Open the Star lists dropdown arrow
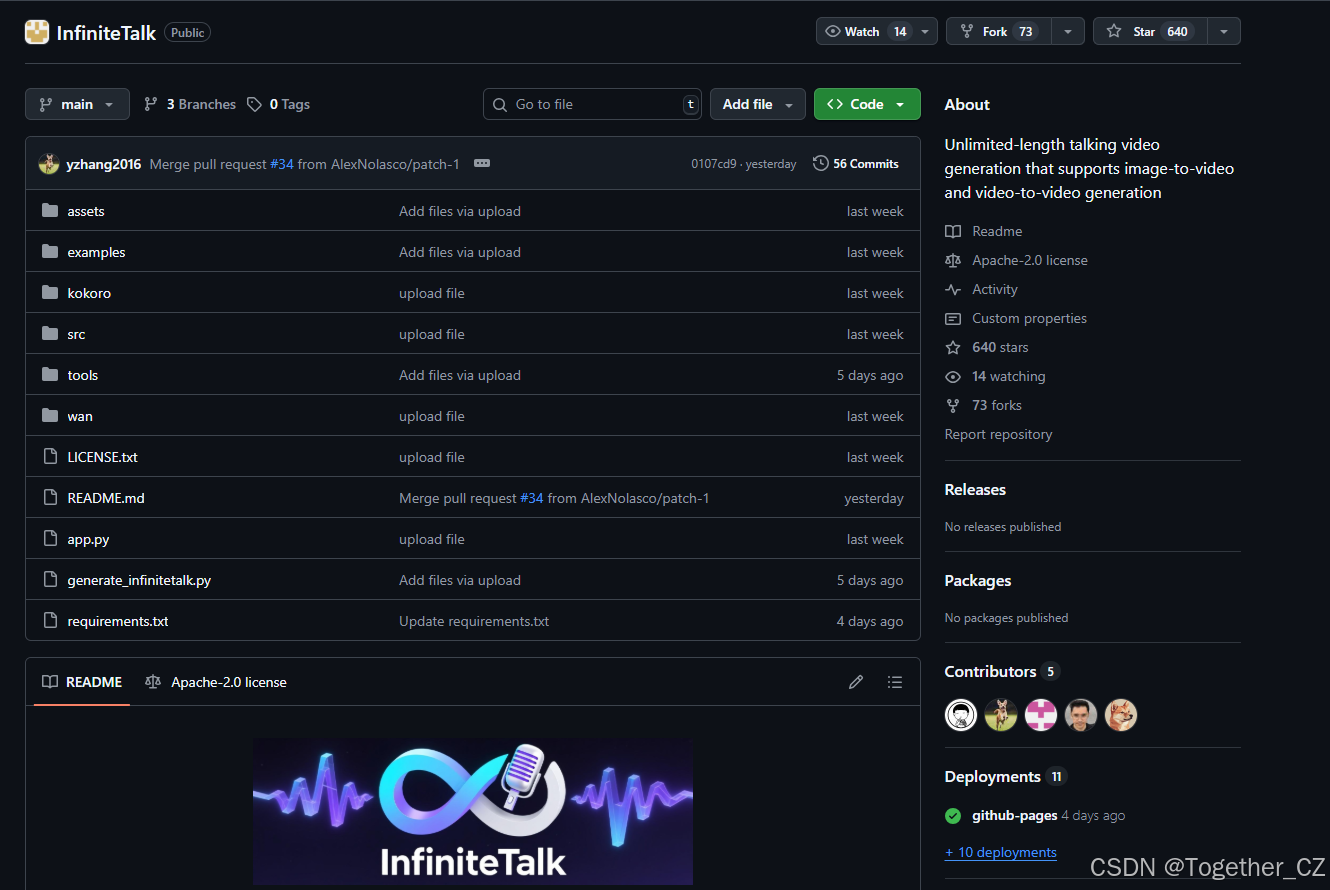Image resolution: width=1330 pixels, height=890 pixels. coord(1224,32)
